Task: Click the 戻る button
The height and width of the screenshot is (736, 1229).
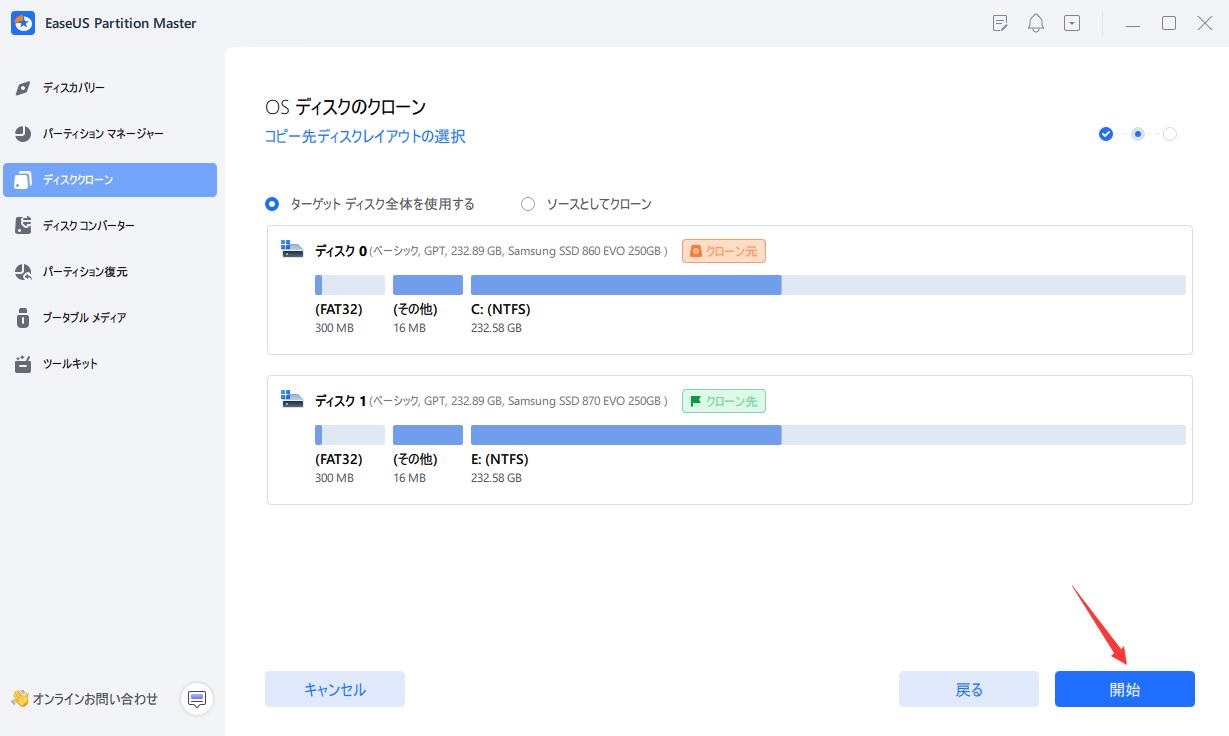Action: [968, 689]
